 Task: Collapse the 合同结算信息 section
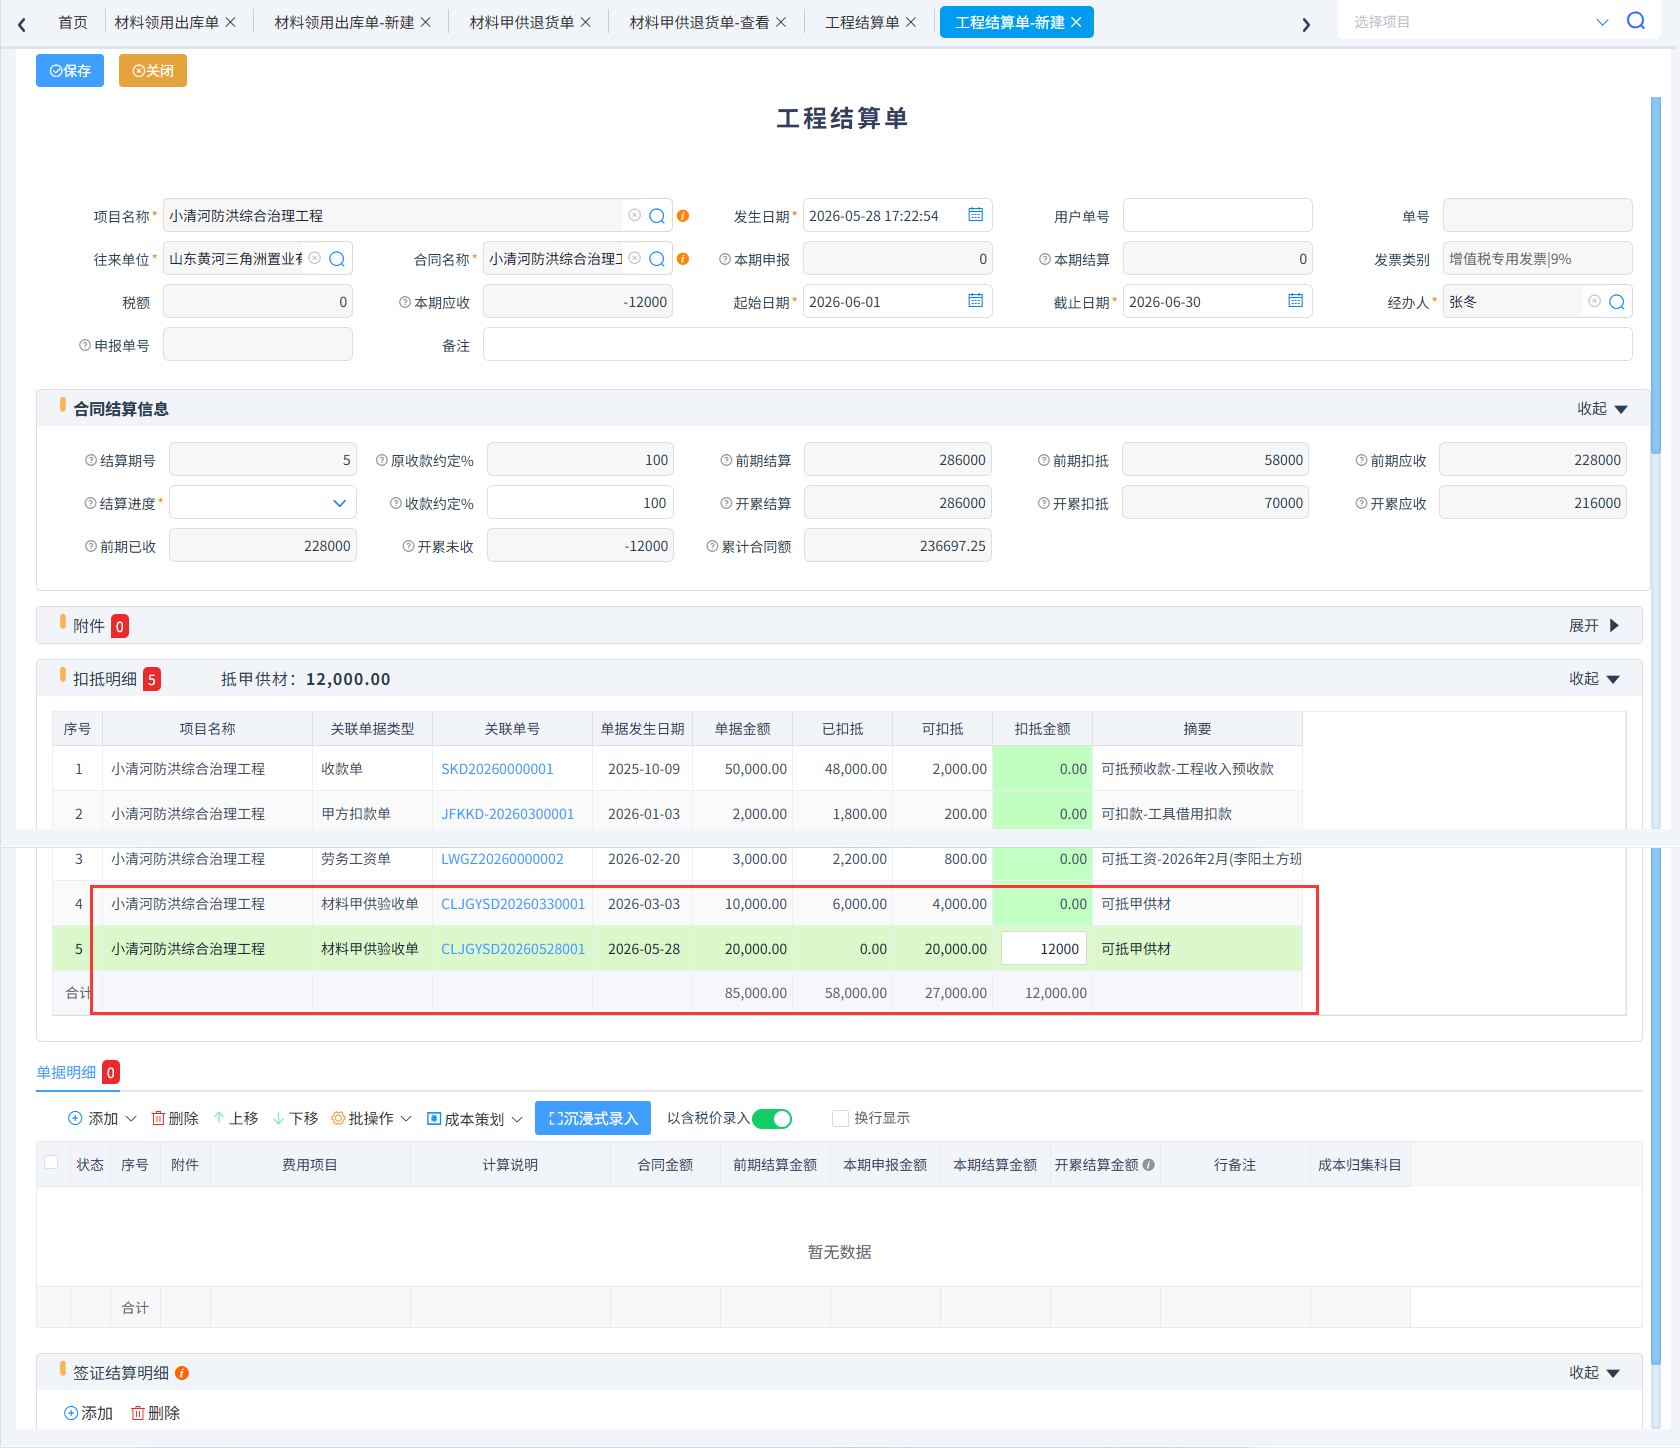click(x=1603, y=409)
